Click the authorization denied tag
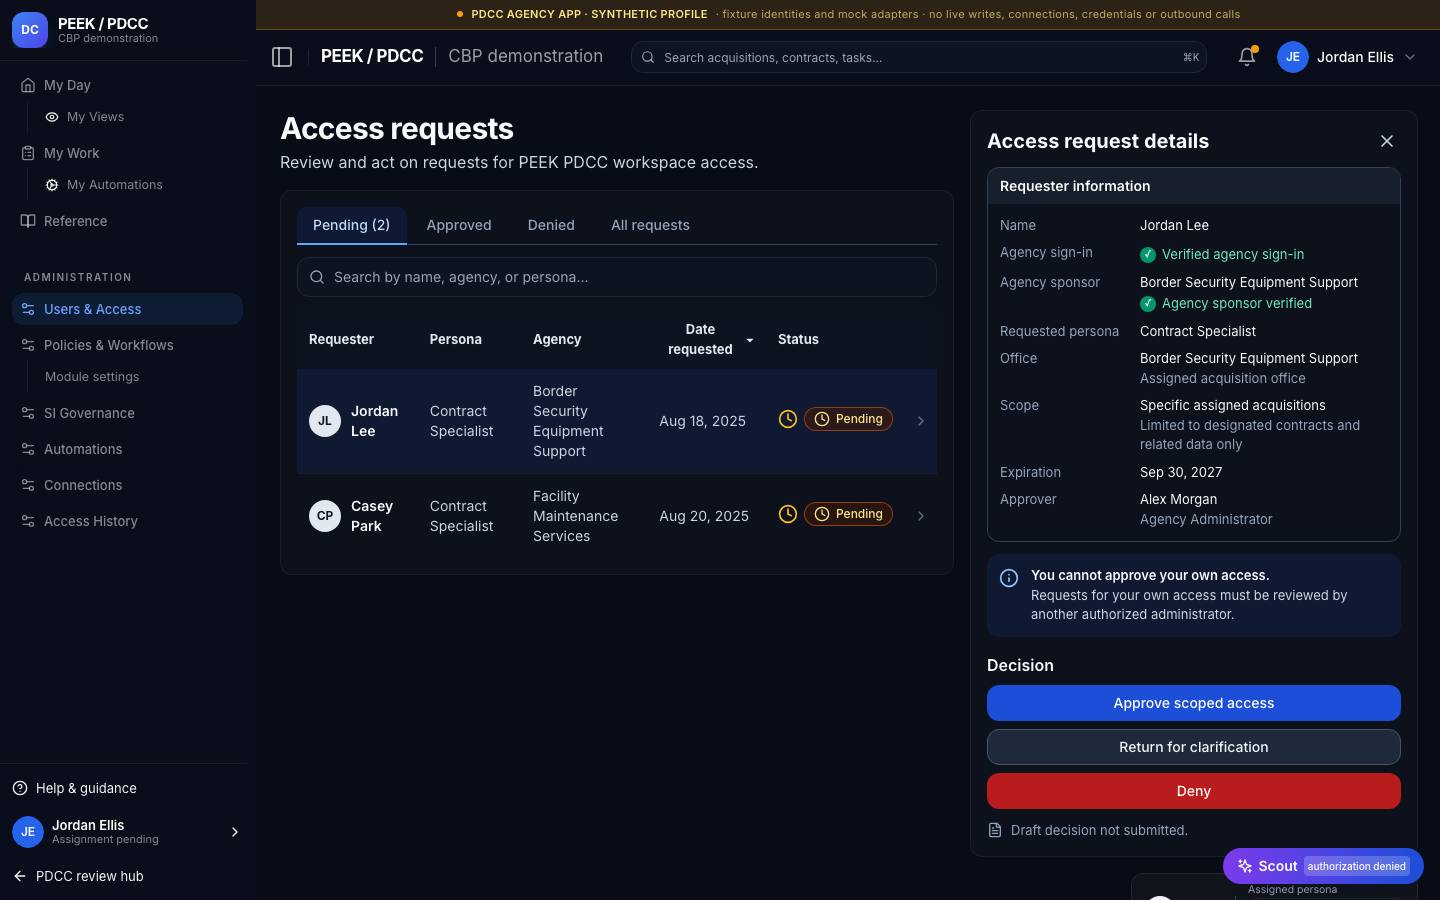The width and height of the screenshot is (1440, 900). click(x=1357, y=866)
